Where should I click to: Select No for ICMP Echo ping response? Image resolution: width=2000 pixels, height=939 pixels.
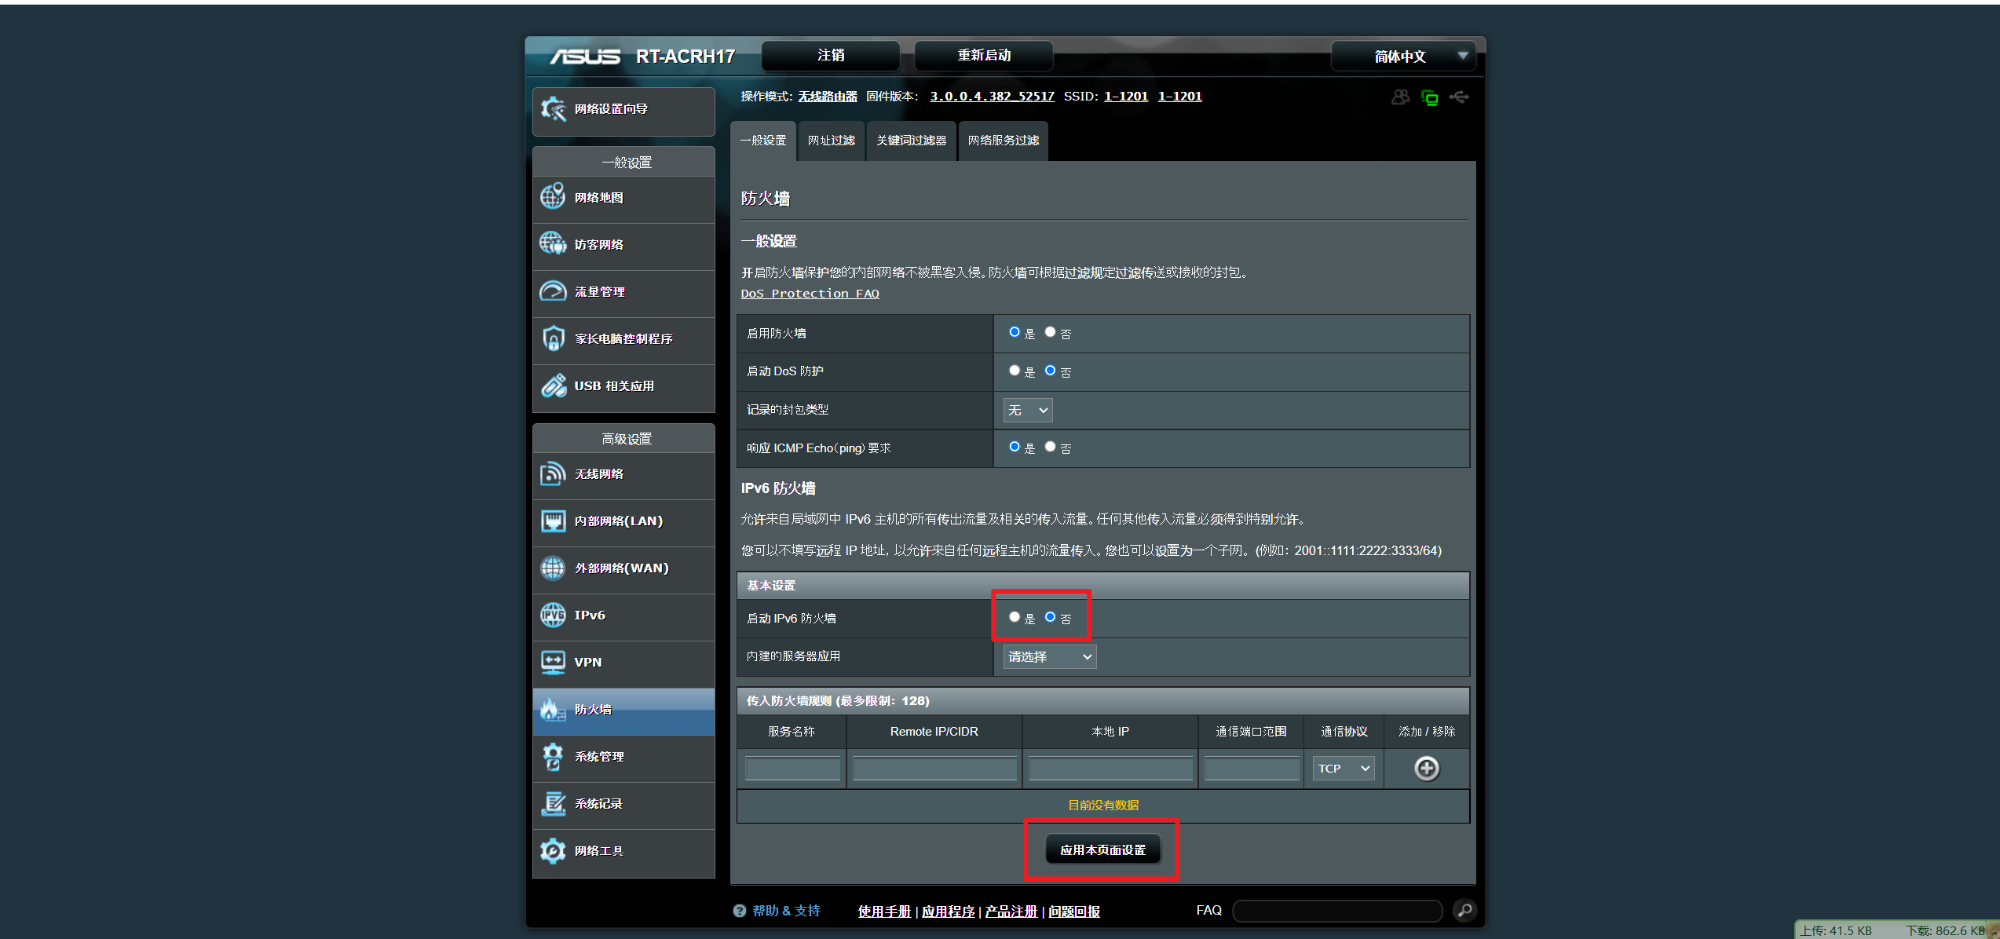[1050, 447]
